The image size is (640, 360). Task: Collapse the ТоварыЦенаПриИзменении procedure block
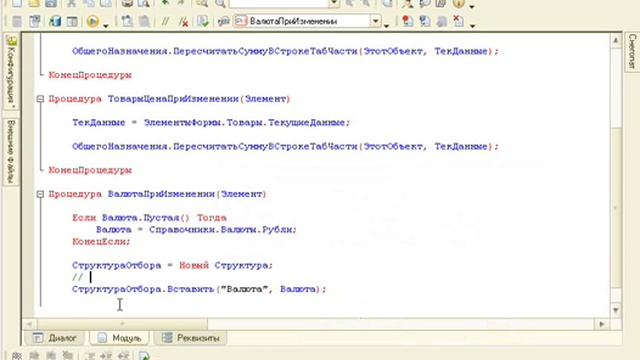[x=40, y=99]
